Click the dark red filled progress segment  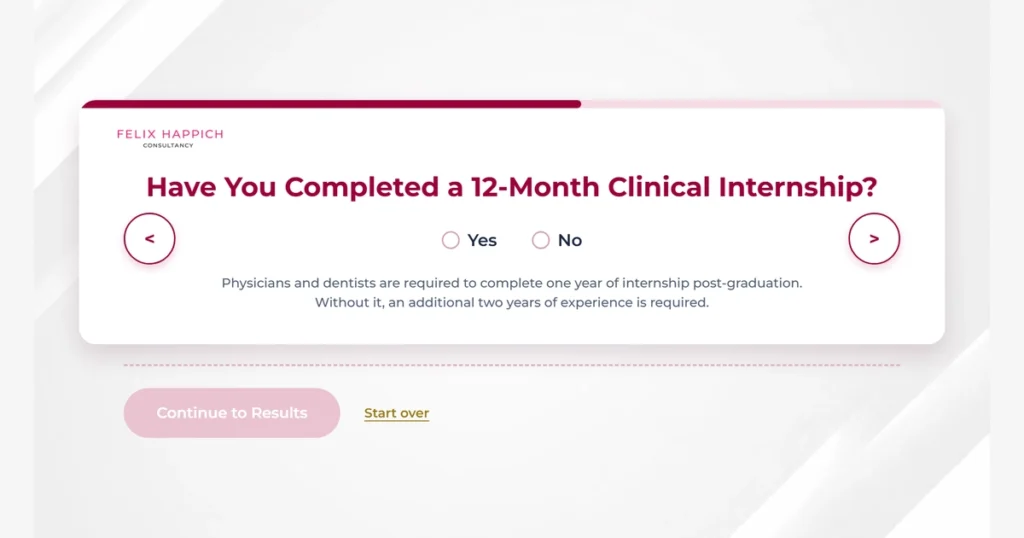coord(331,104)
